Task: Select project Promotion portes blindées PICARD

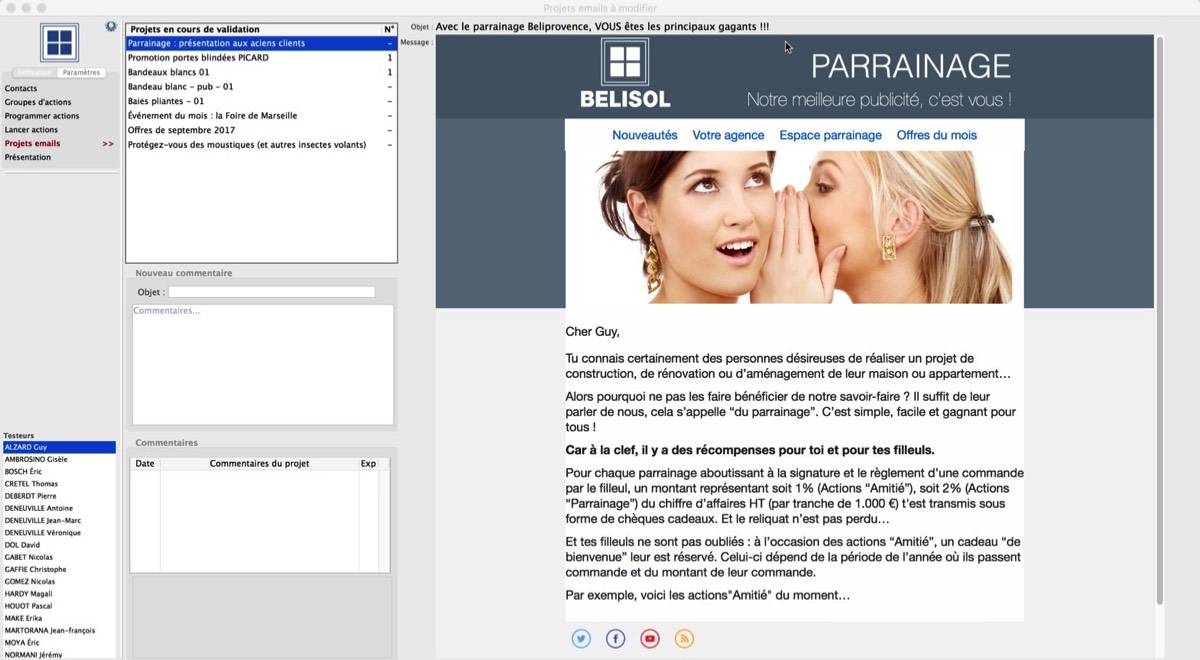Action: pos(198,58)
